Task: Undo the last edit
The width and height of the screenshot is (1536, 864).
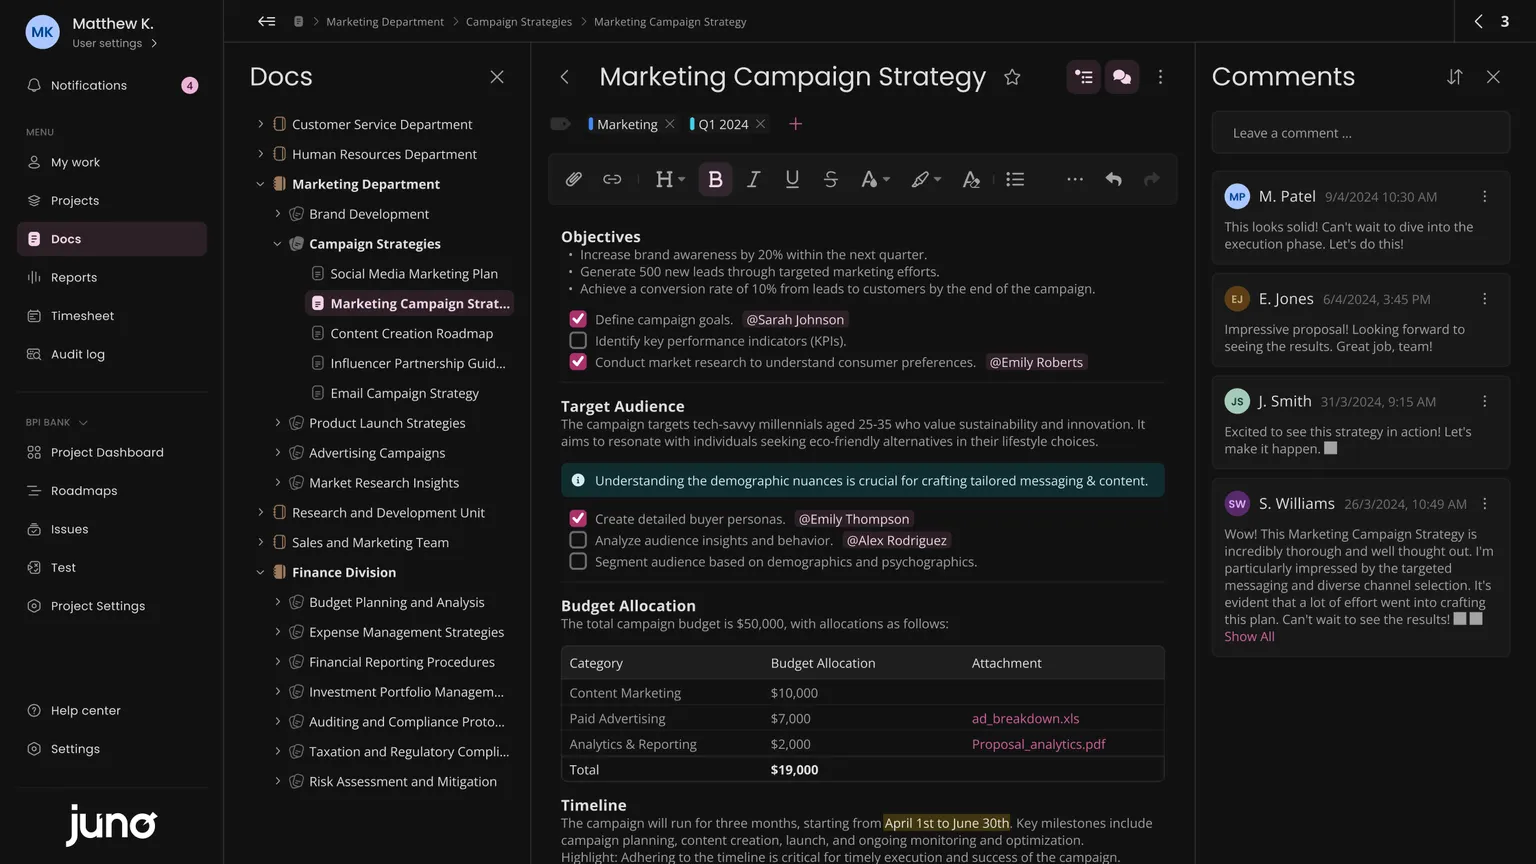Action: [x=1113, y=179]
